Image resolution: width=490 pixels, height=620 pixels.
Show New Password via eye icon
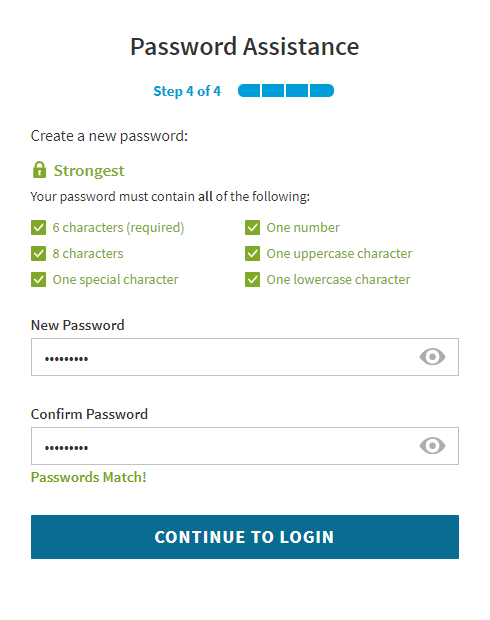click(x=432, y=357)
